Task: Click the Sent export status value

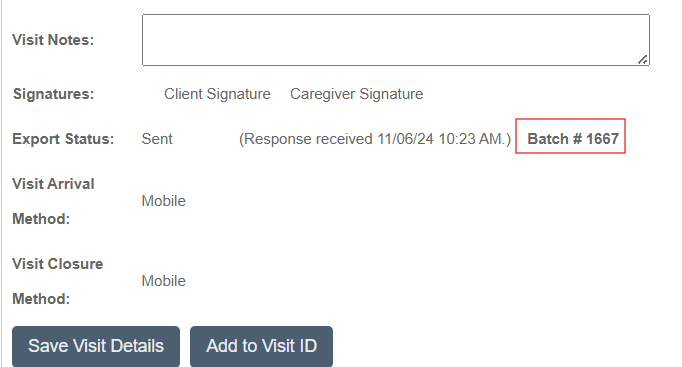Action: [157, 139]
